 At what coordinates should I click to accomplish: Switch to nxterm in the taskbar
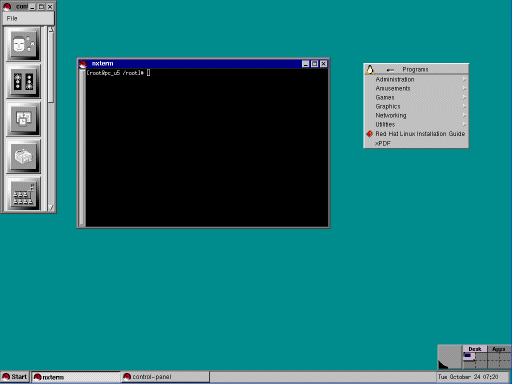(76, 377)
